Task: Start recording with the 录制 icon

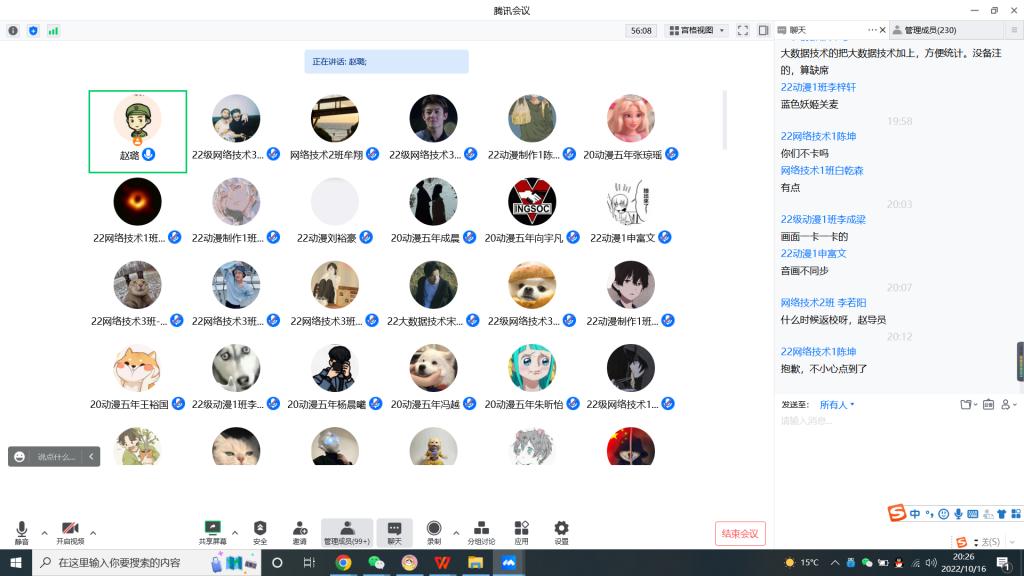Action: click(x=434, y=531)
